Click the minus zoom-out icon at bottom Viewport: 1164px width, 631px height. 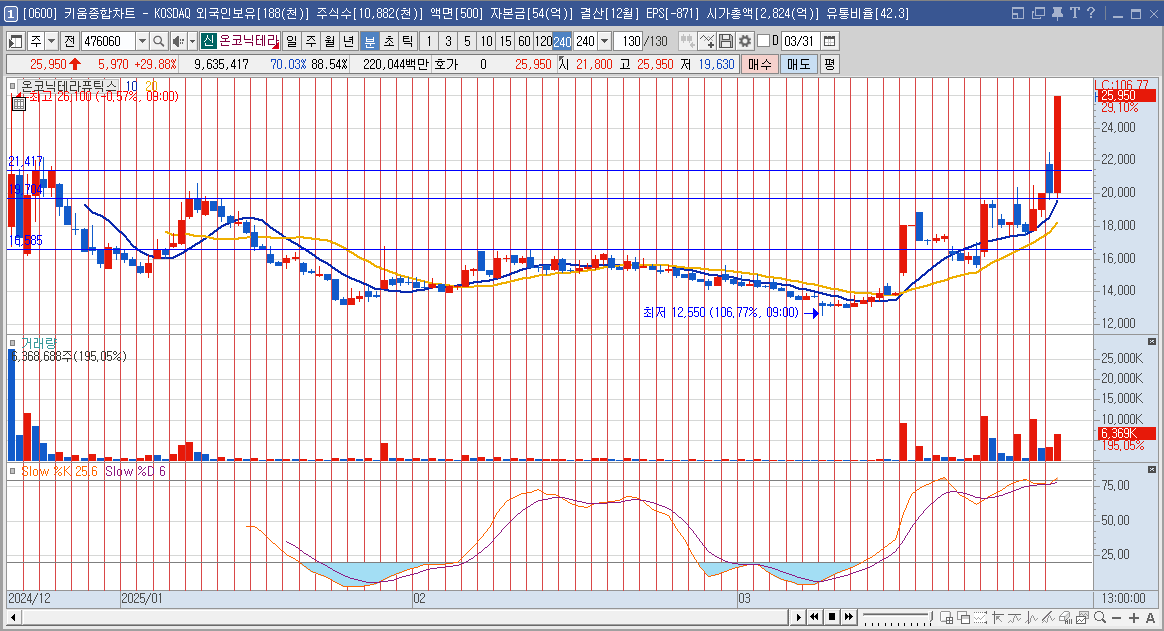(x=1116, y=618)
